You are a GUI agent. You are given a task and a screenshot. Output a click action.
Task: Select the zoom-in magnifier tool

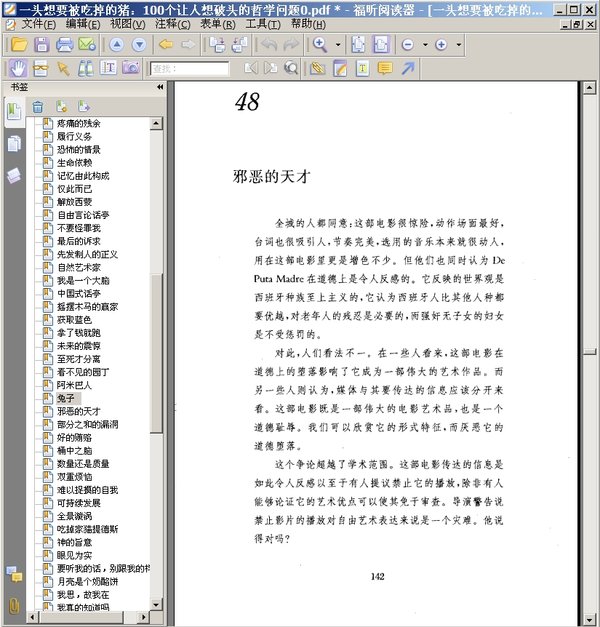(320, 44)
